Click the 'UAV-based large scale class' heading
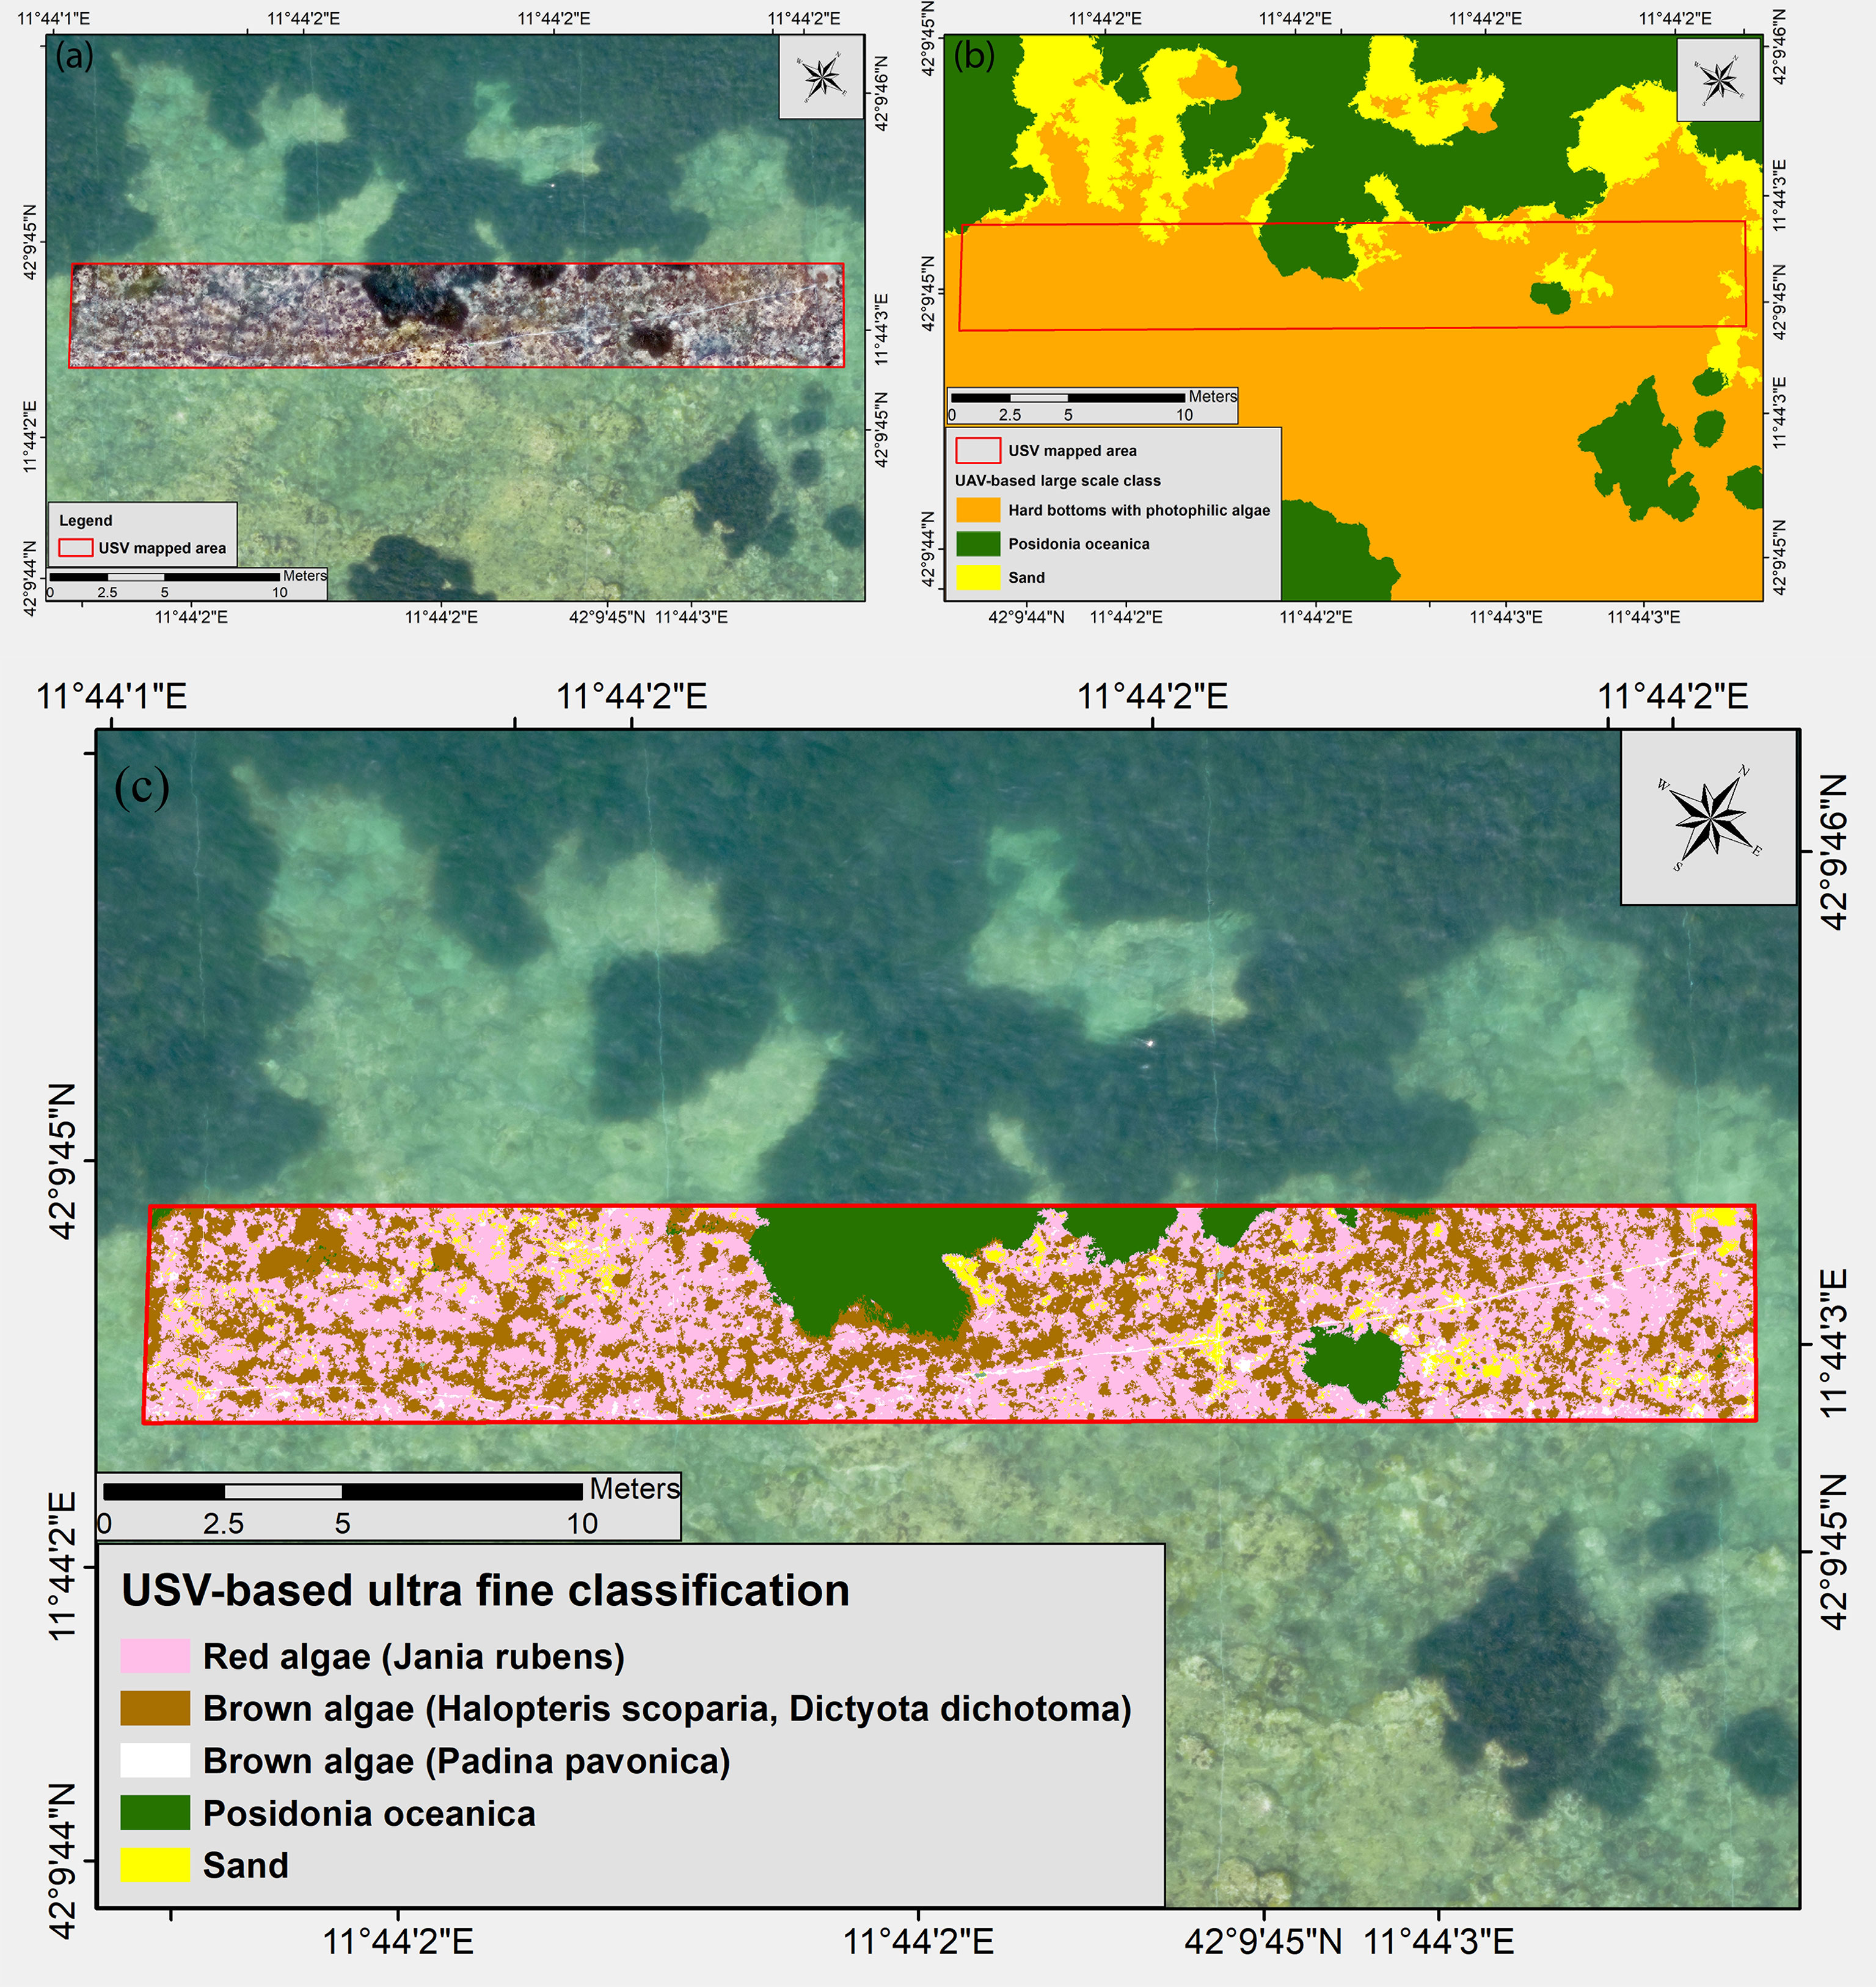Screen dimensions: 1876x1987 click(x=1058, y=481)
